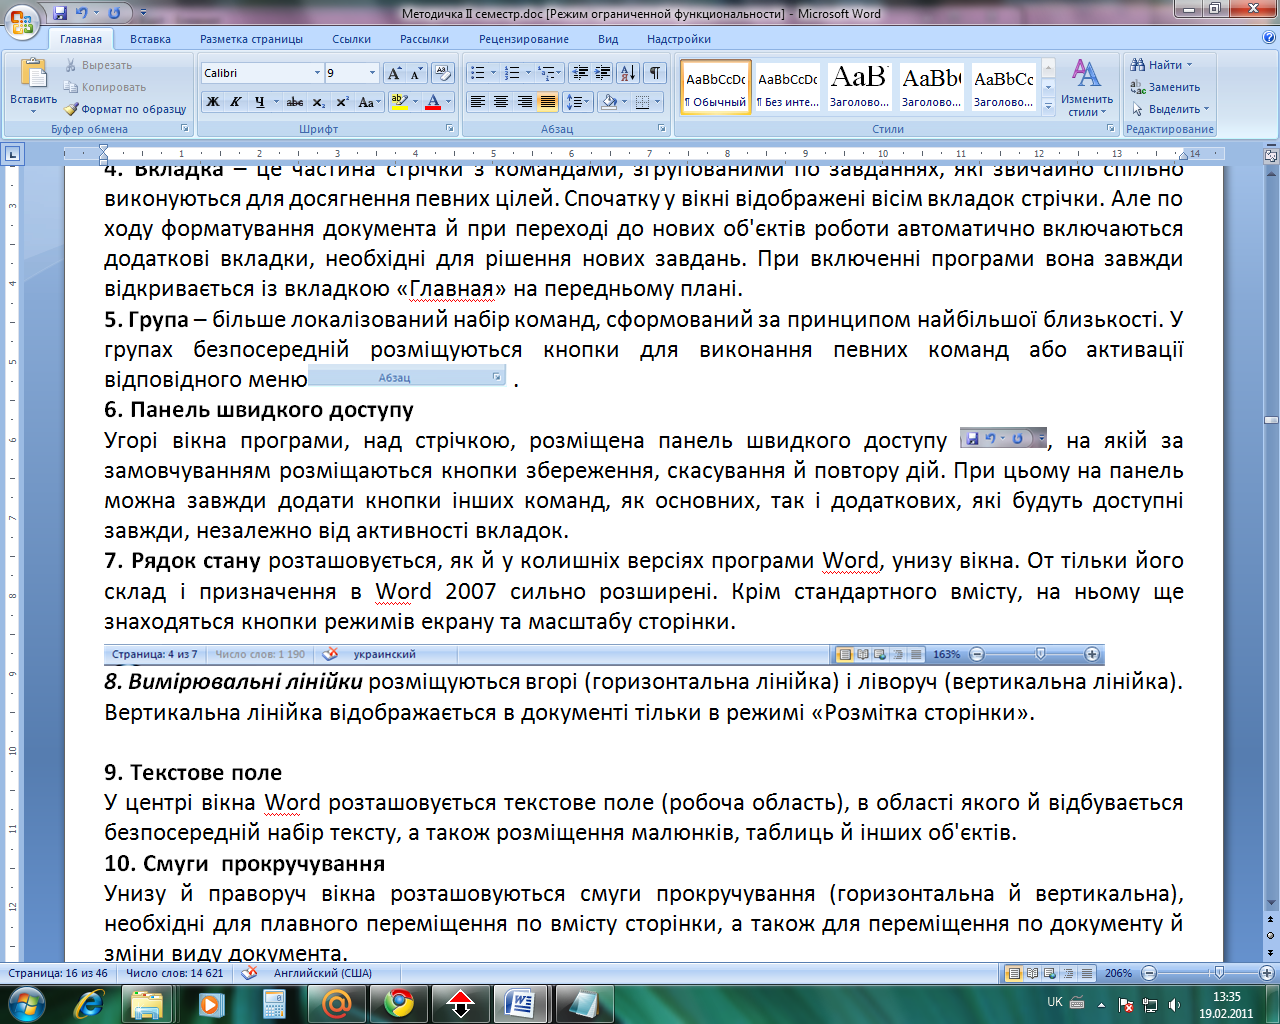This screenshot has width=1280, height=1024.
Task: Switch to Вид tab
Action: (x=608, y=39)
